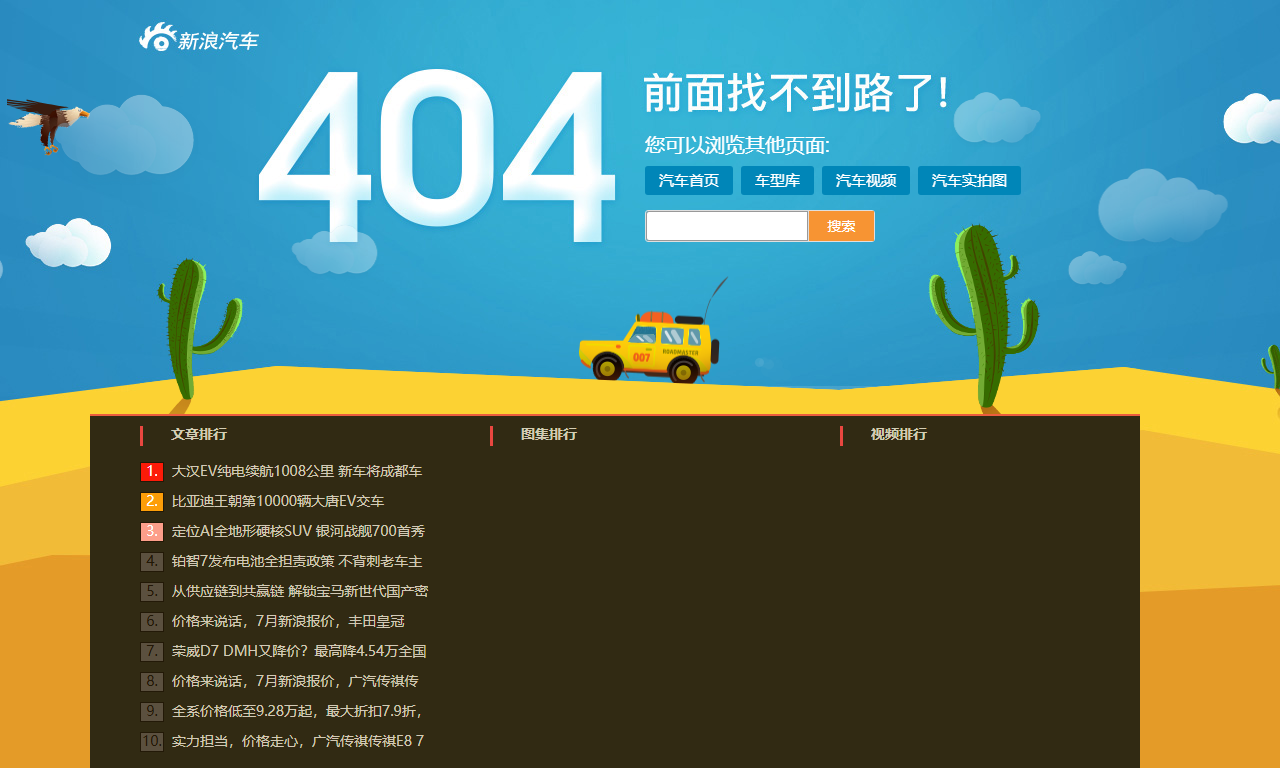Select the 图集排行 heading
The image size is (1280, 768).
(x=549, y=434)
